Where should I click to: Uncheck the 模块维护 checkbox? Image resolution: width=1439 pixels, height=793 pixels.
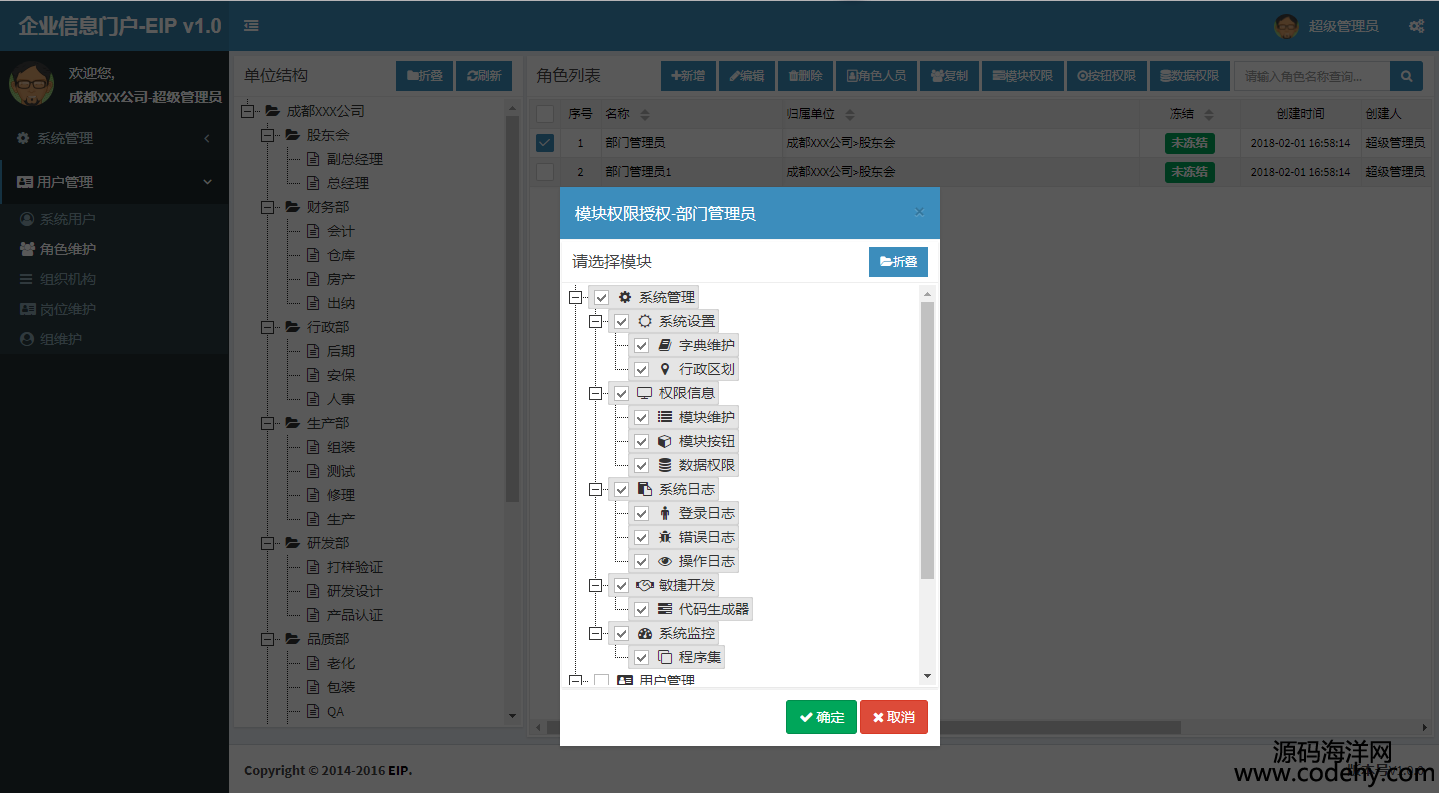[x=641, y=417]
